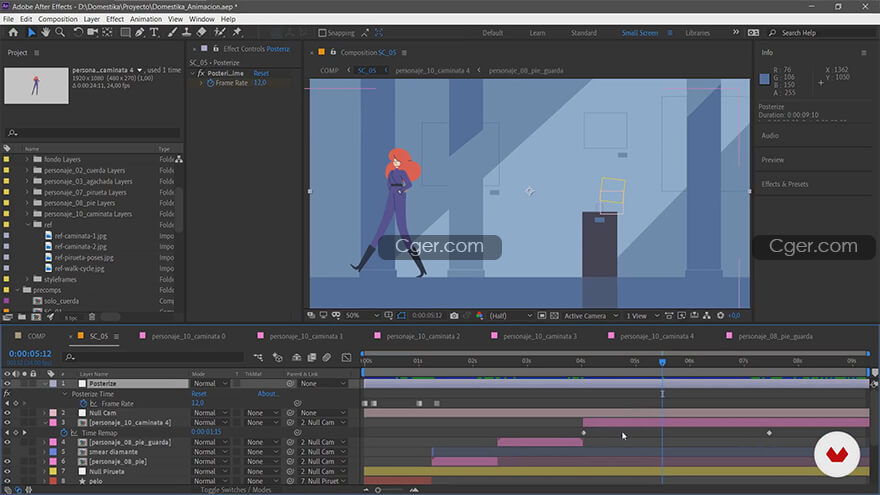Select the Pen tool
Image resolution: width=880 pixels, height=495 pixels.
[139, 32]
